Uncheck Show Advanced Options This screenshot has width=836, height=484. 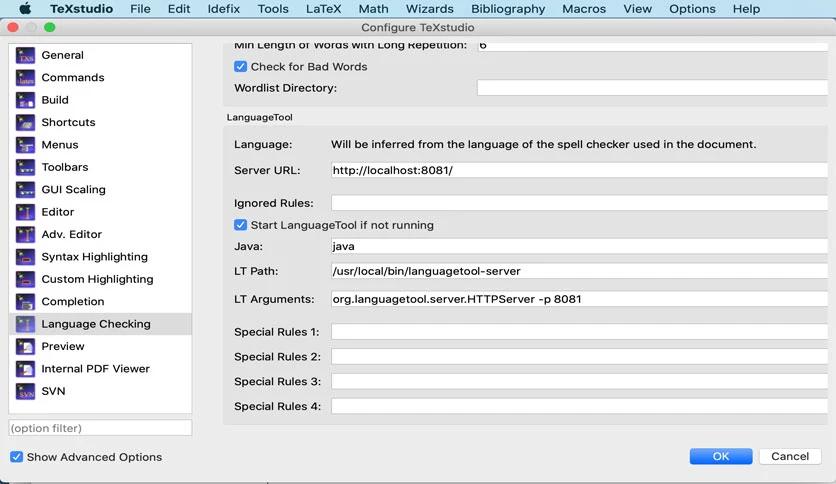click(x=17, y=457)
